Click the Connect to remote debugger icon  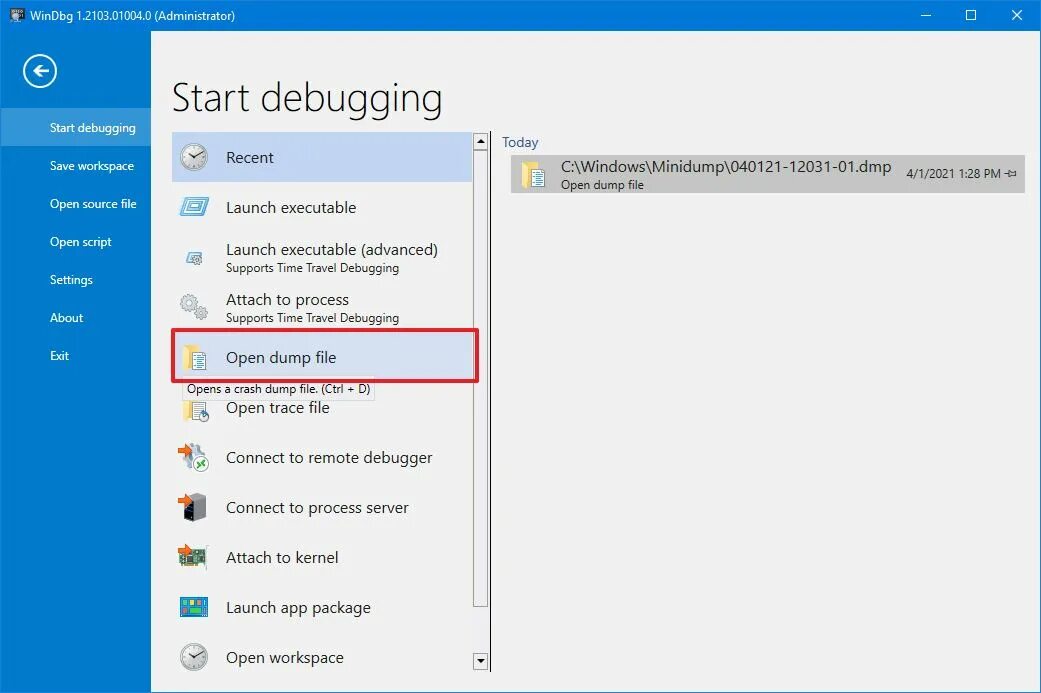[193, 457]
